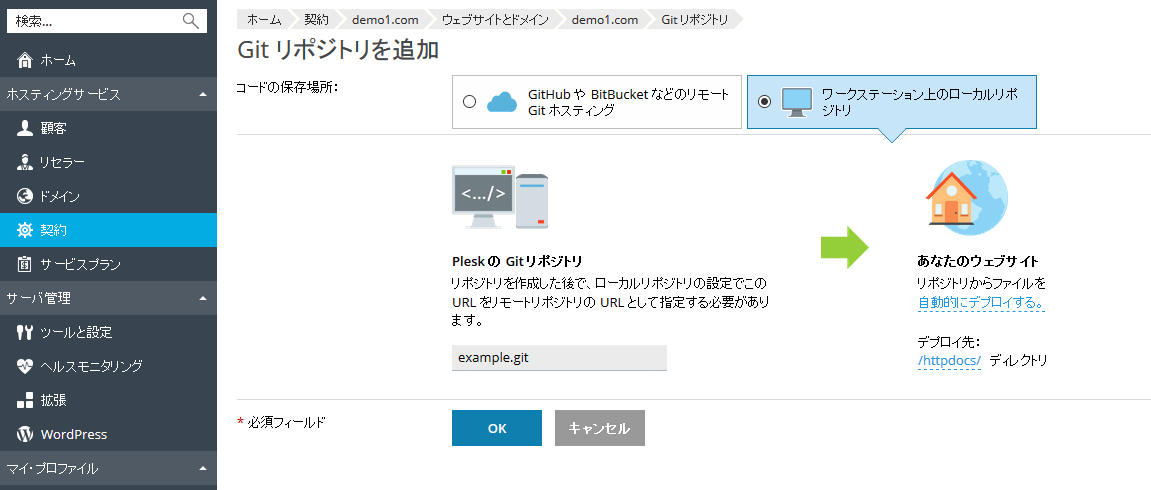Collapse the サーバ管理 sidebar section
This screenshot has height=490, width=1151.
tap(203, 298)
